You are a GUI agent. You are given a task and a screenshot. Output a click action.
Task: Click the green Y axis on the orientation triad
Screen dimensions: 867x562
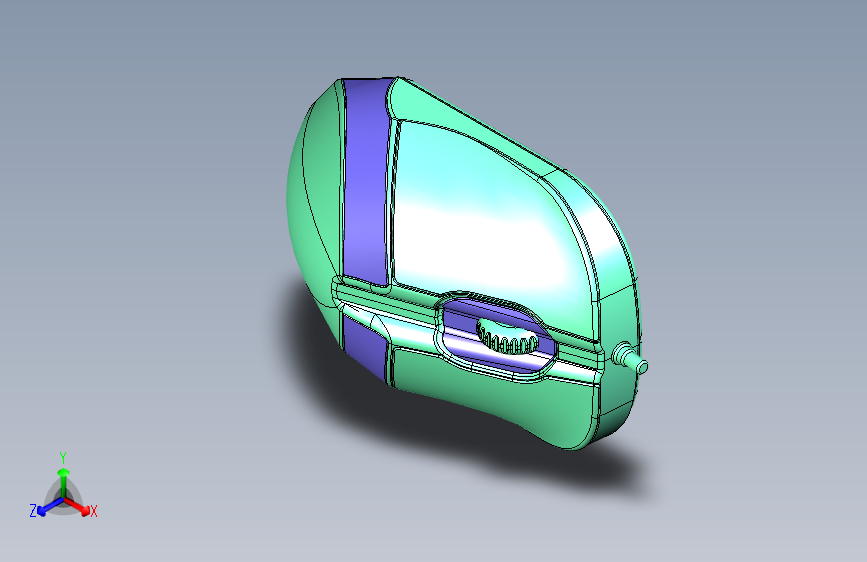coord(64,482)
